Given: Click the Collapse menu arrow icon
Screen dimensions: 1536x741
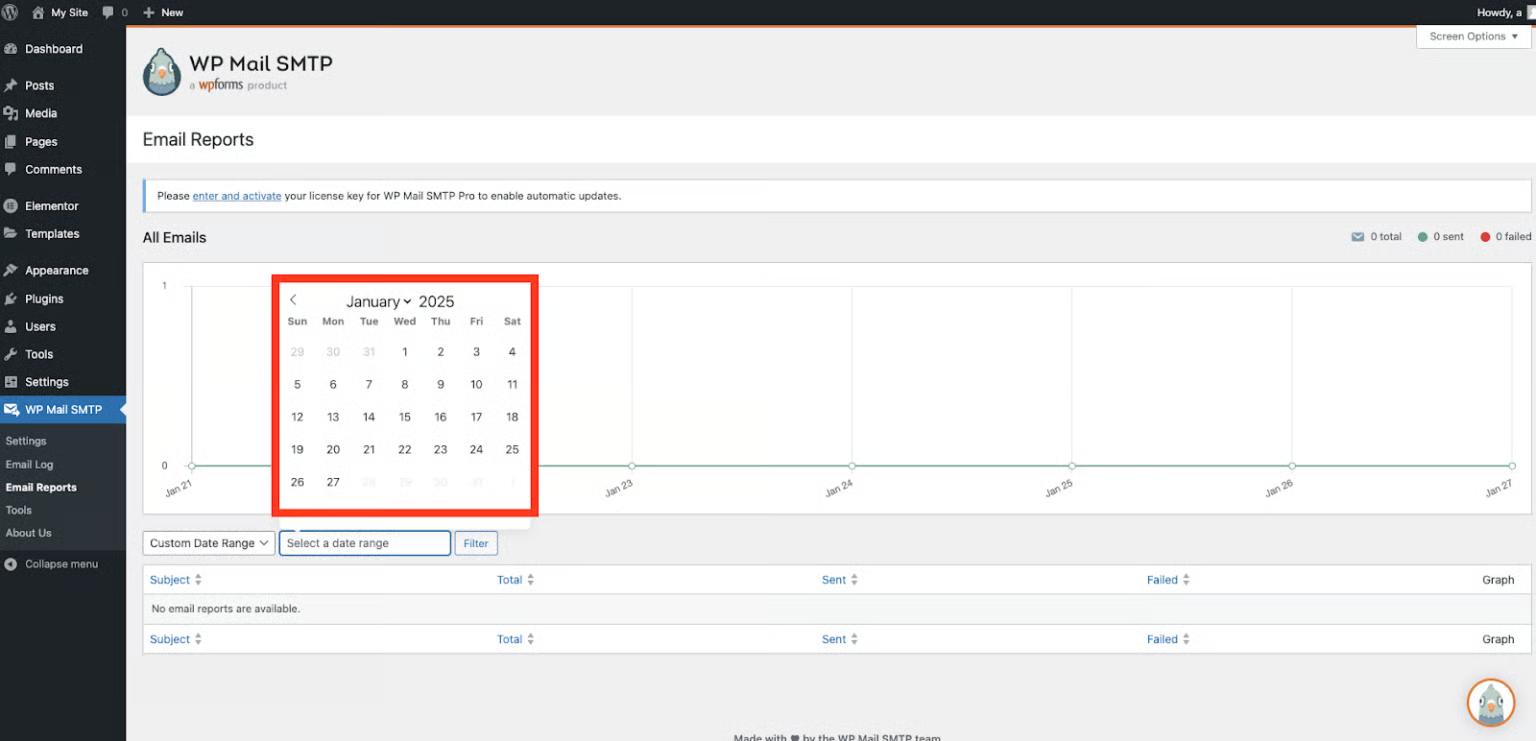Looking at the screenshot, I should click(11, 564).
